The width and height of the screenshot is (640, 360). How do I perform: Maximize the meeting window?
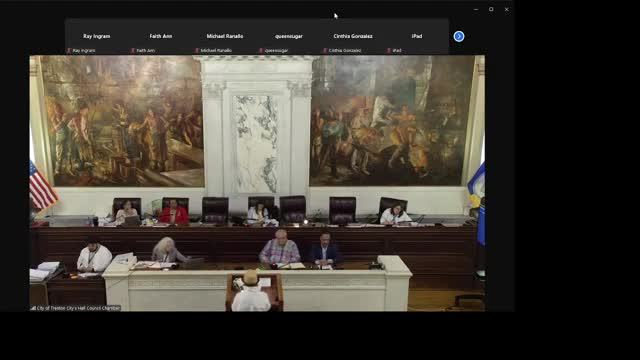coord(491,9)
